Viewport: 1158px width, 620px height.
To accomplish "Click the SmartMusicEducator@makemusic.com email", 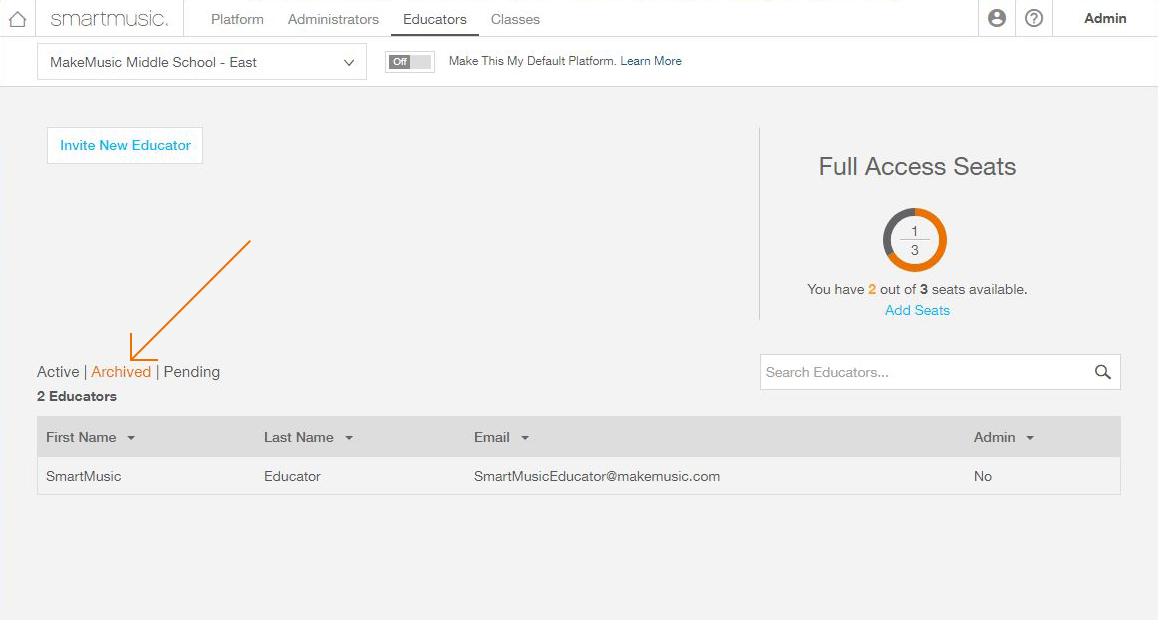I will coord(597,476).
